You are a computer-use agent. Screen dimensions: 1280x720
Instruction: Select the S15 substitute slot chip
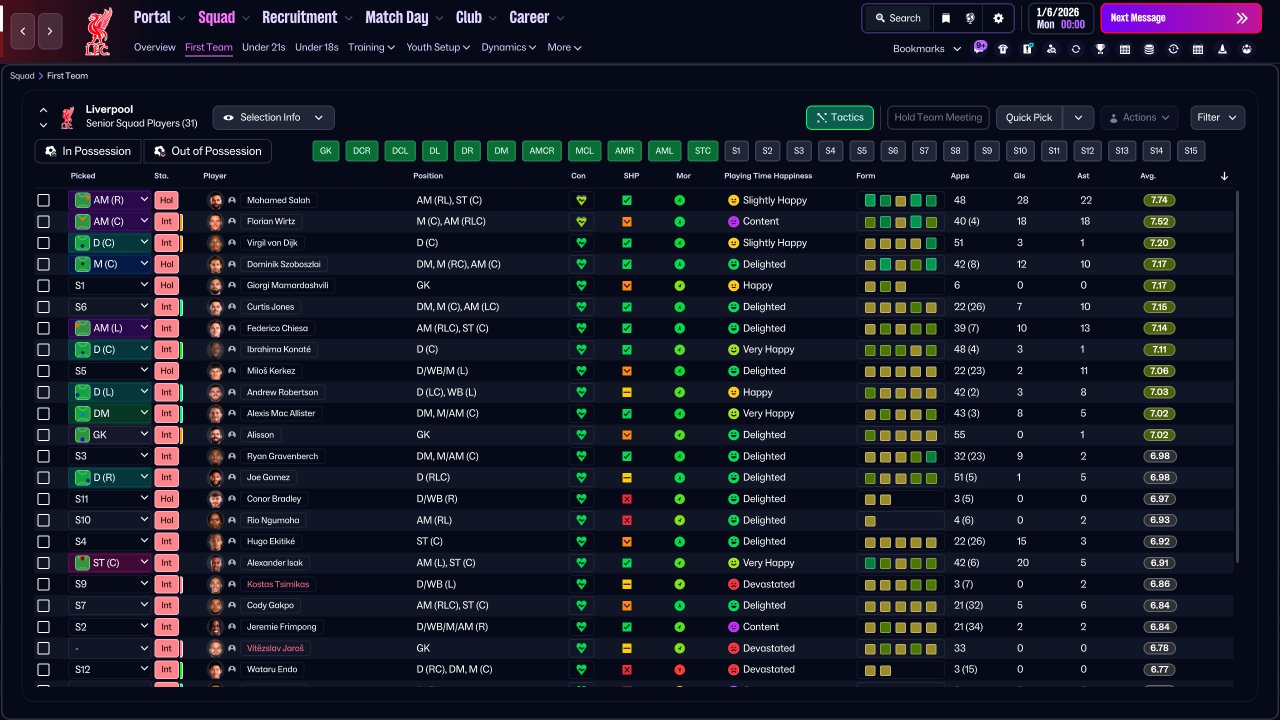1190,151
